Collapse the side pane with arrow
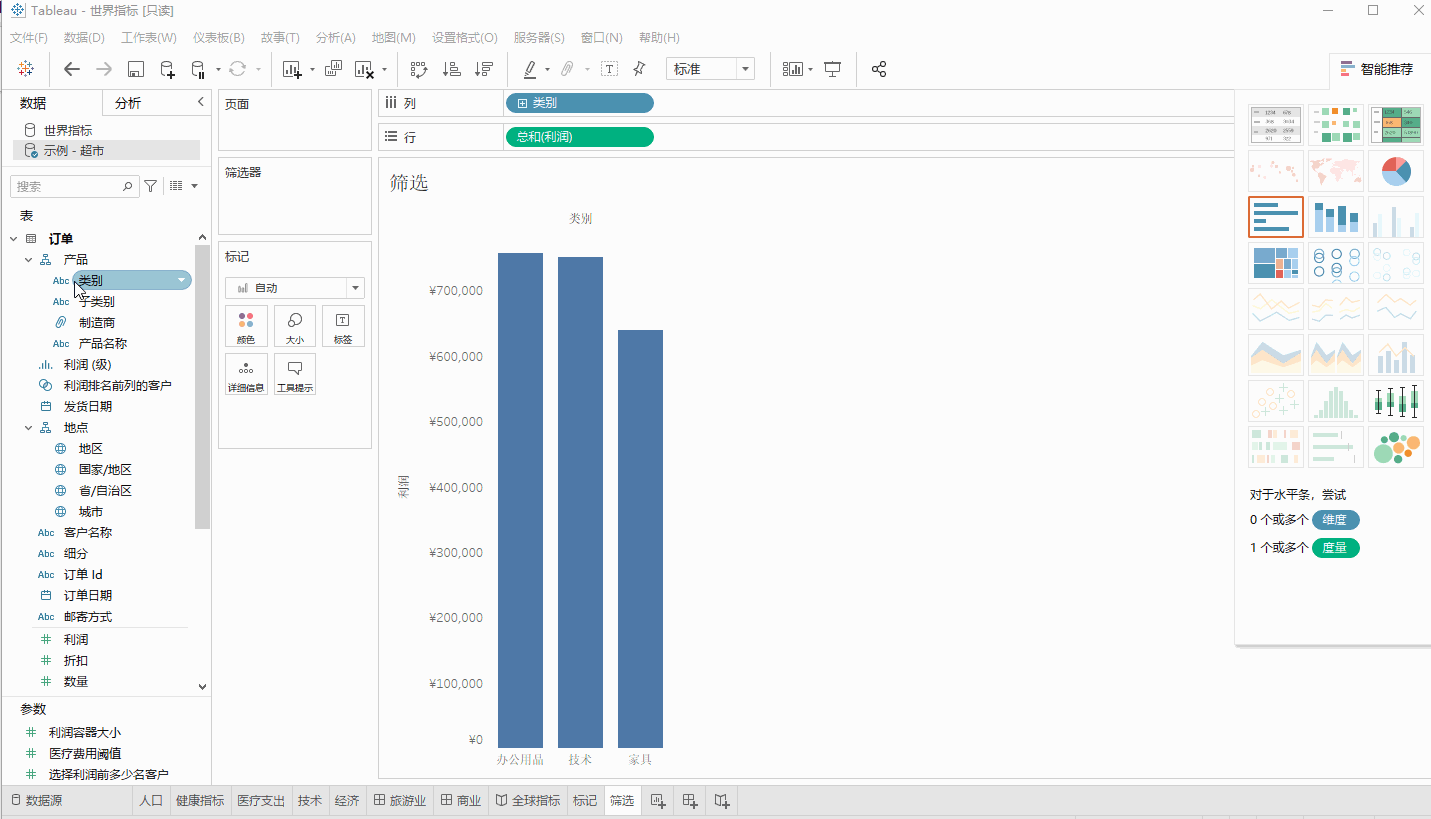 [200, 102]
